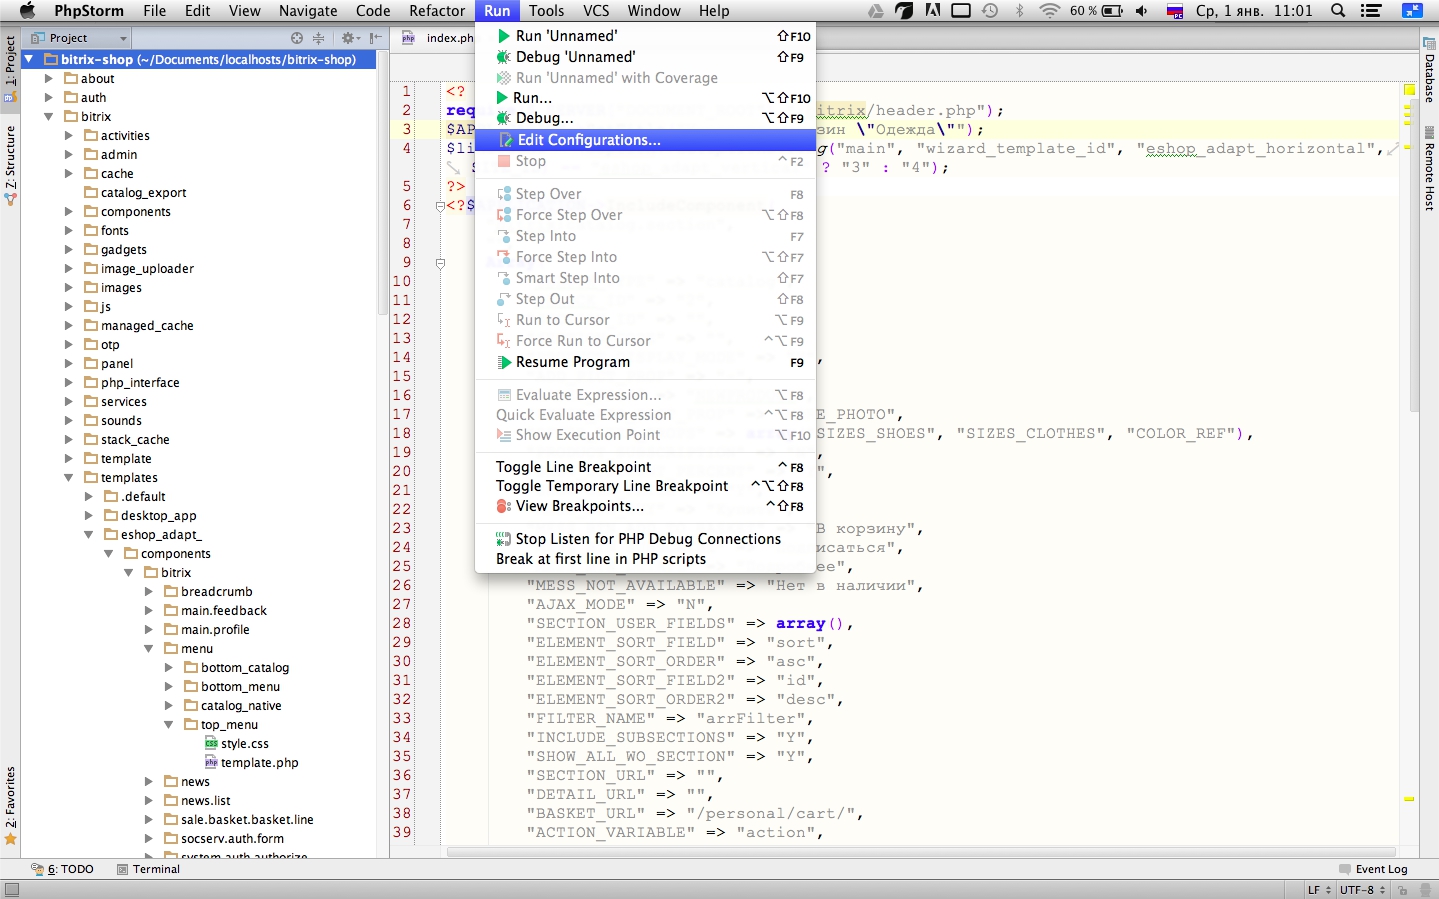Choose Toggle Line Breakpoint menu entry
Image resolution: width=1439 pixels, height=899 pixels.
point(645,467)
